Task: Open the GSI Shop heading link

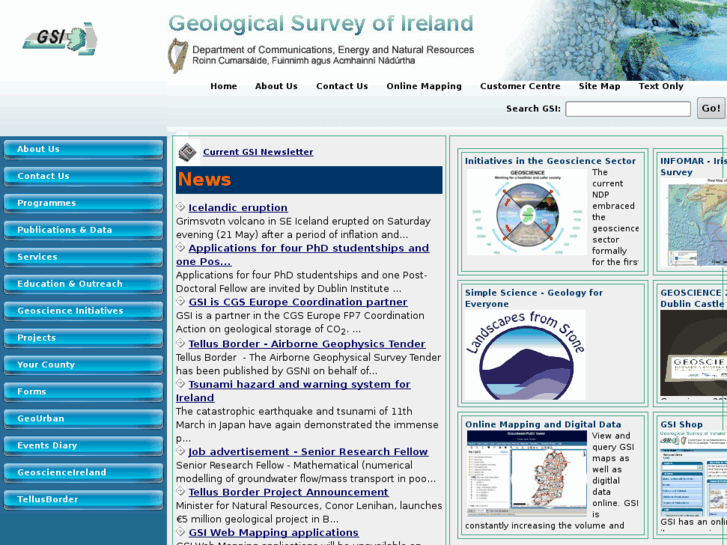Action: tap(682, 424)
